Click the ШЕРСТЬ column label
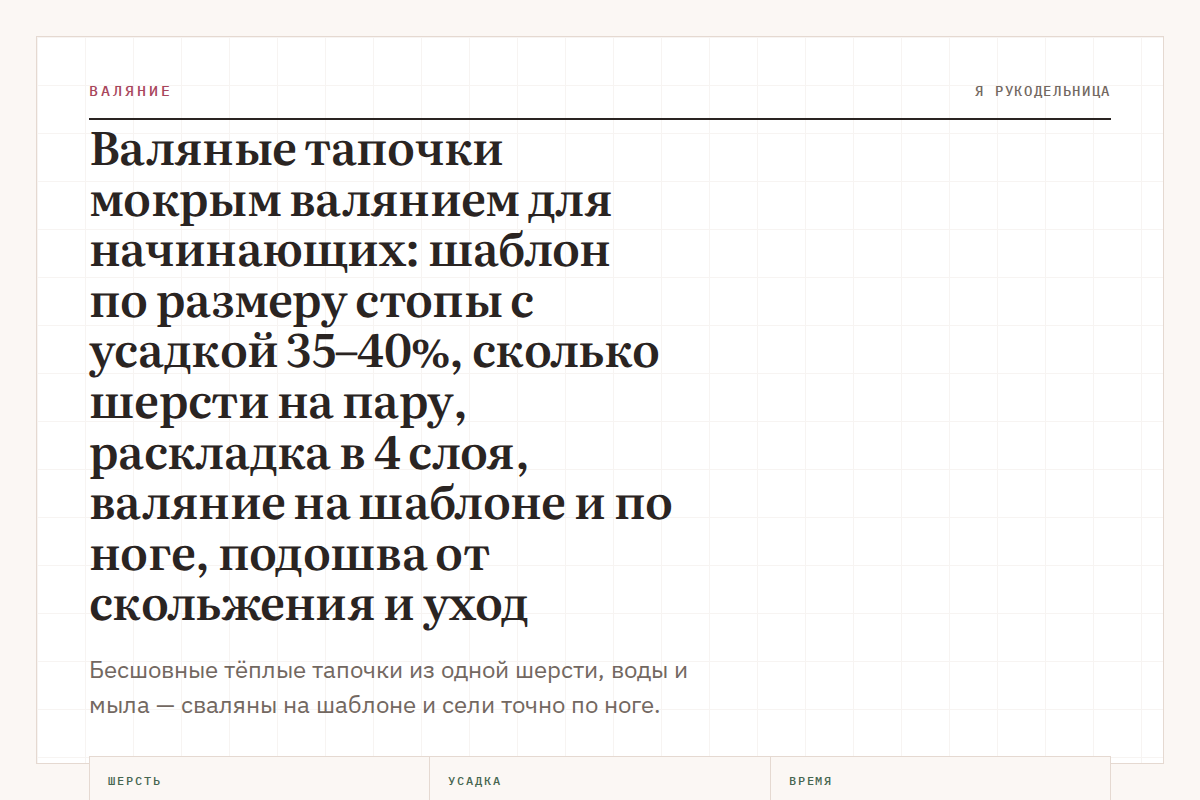 point(134,782)
